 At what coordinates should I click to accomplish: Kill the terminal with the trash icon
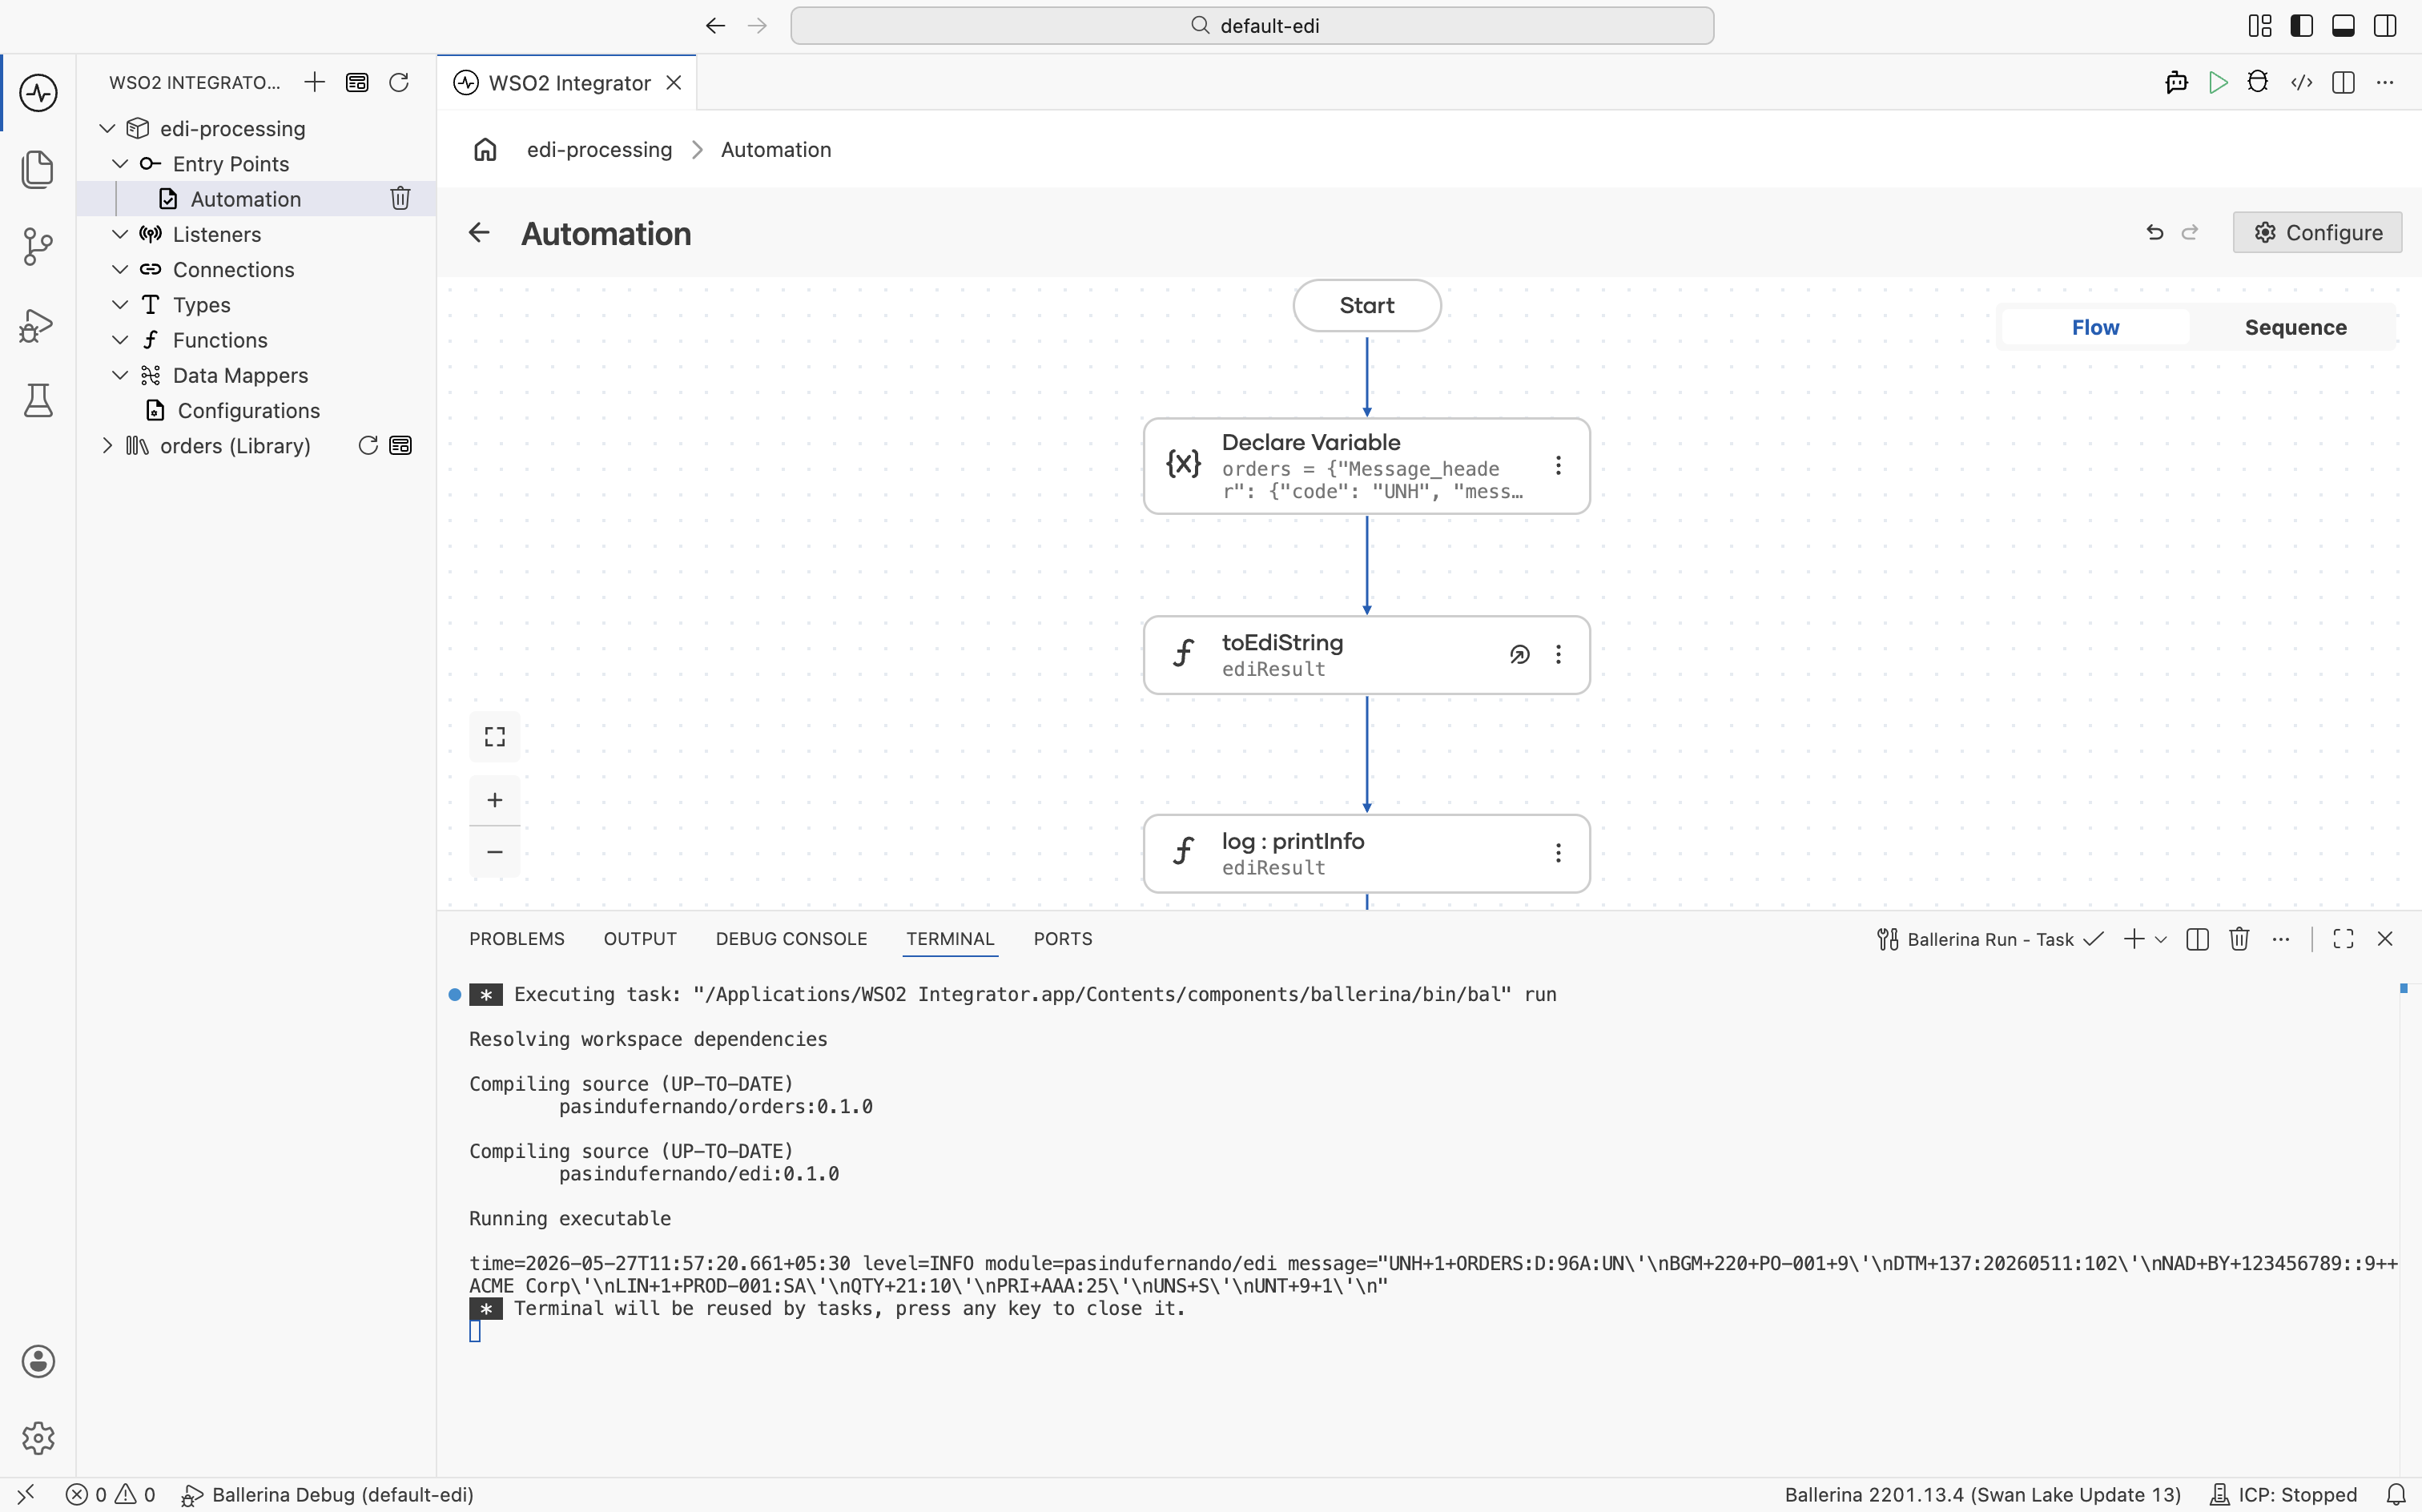(x=2239, y=938)
